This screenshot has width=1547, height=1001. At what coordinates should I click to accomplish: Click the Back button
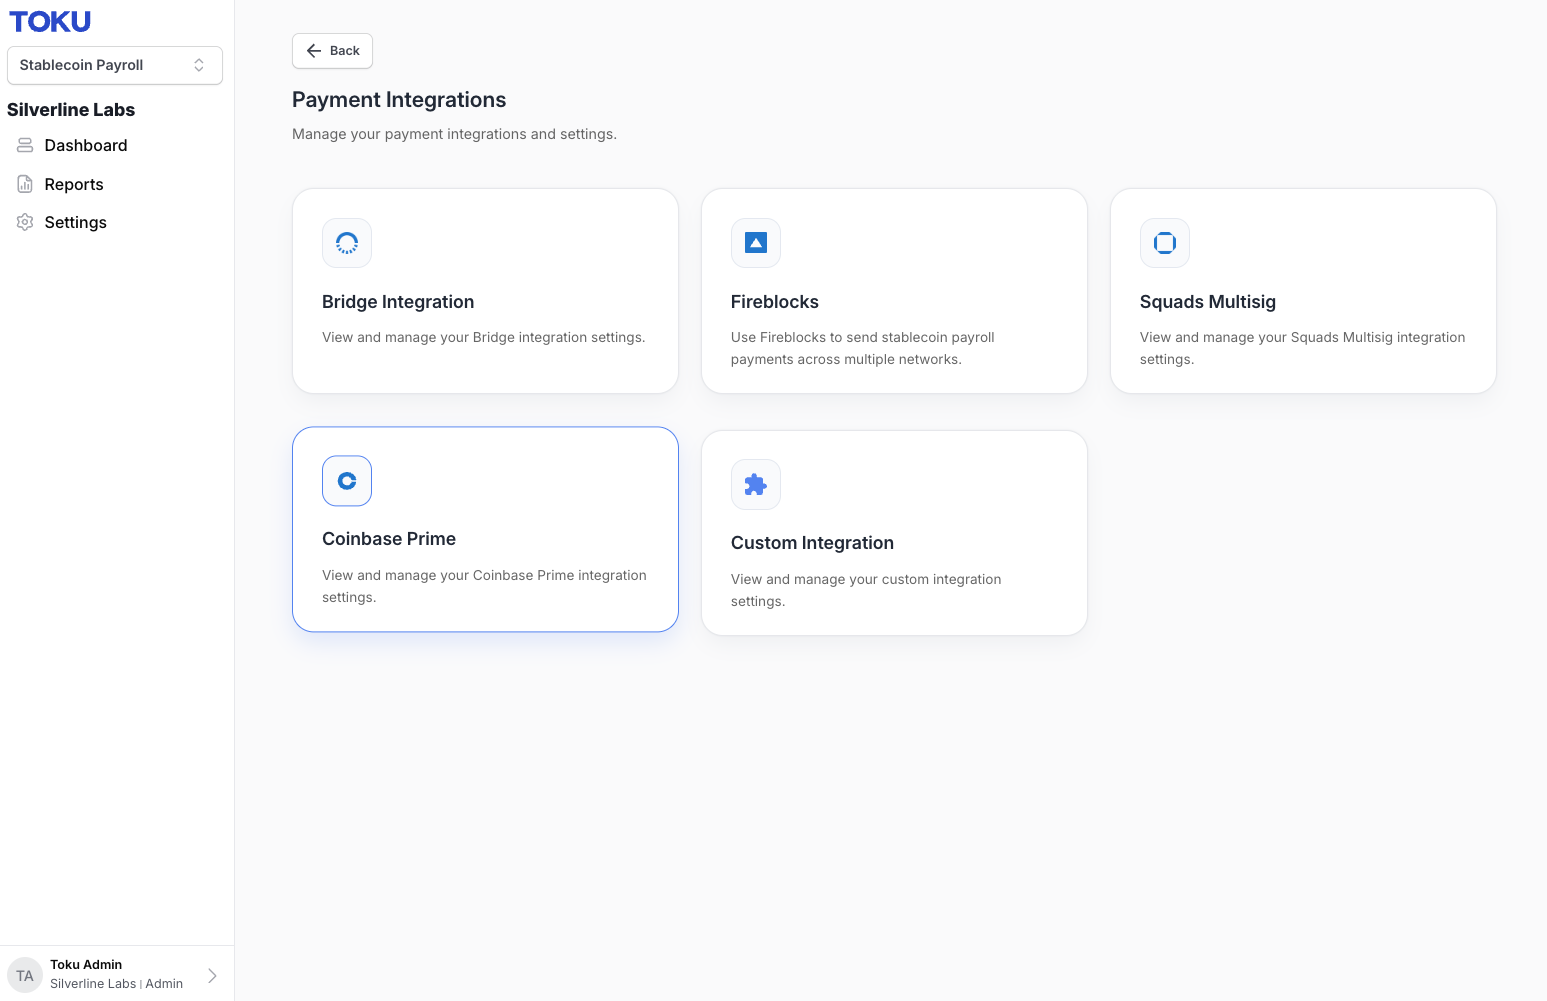pyautogui.click(x=332, y=51)
